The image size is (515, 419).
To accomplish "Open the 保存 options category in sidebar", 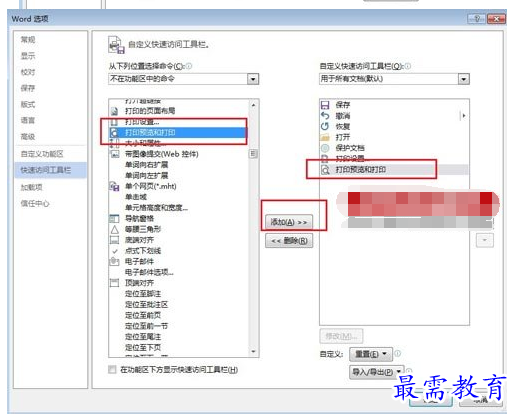I will 28,88.
